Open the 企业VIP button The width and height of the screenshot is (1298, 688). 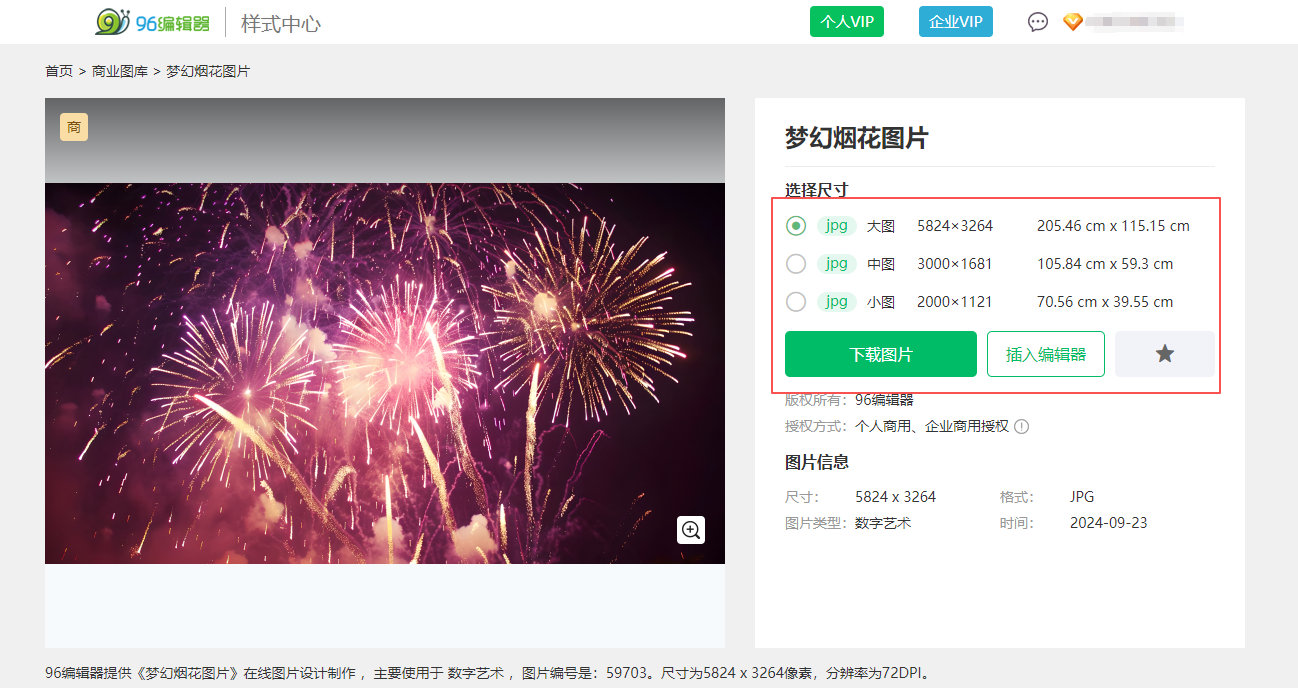pyautogui.click(x=955, y=22)
